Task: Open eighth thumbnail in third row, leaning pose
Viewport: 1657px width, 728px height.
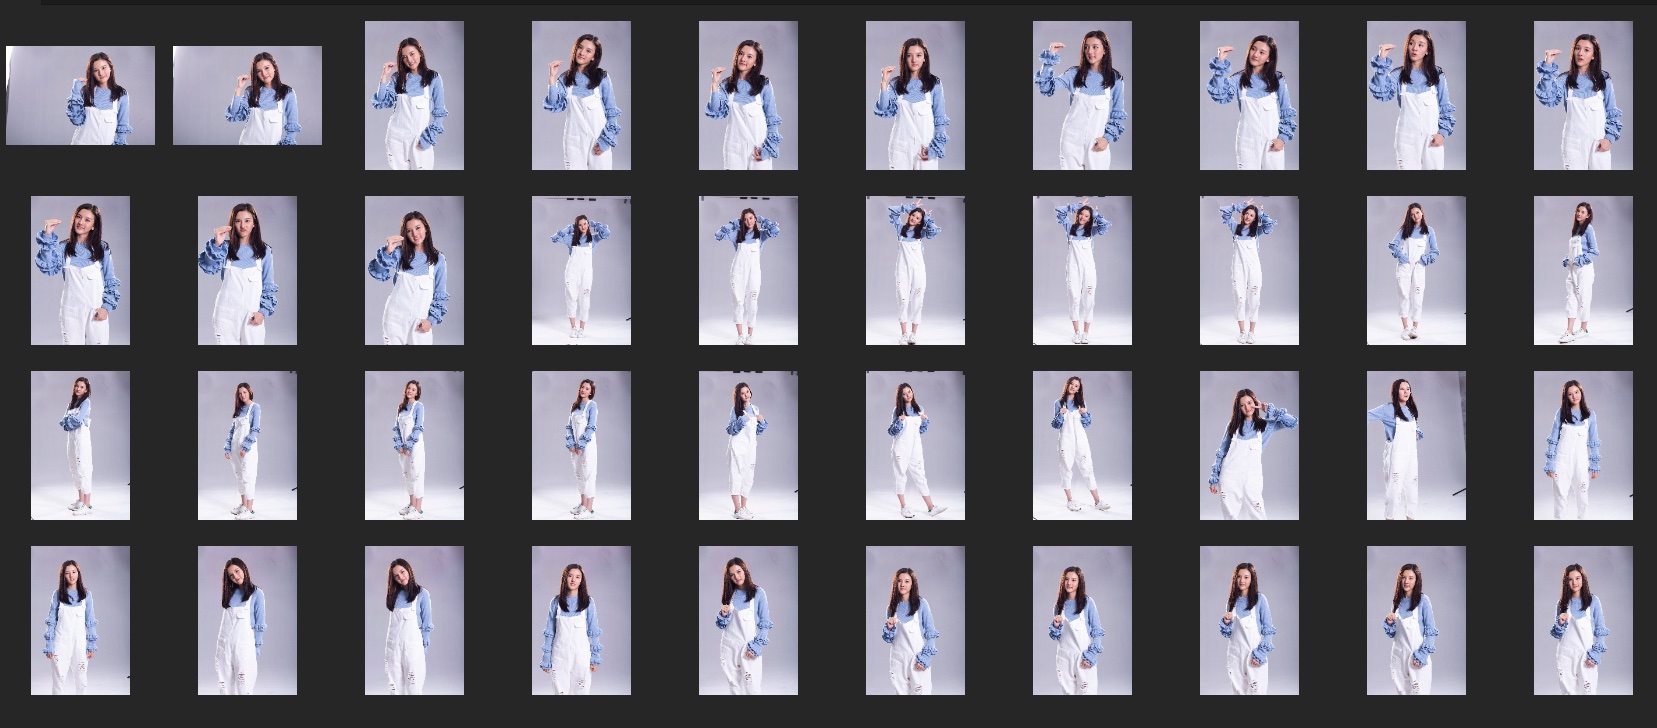Action: [1249, 445]
